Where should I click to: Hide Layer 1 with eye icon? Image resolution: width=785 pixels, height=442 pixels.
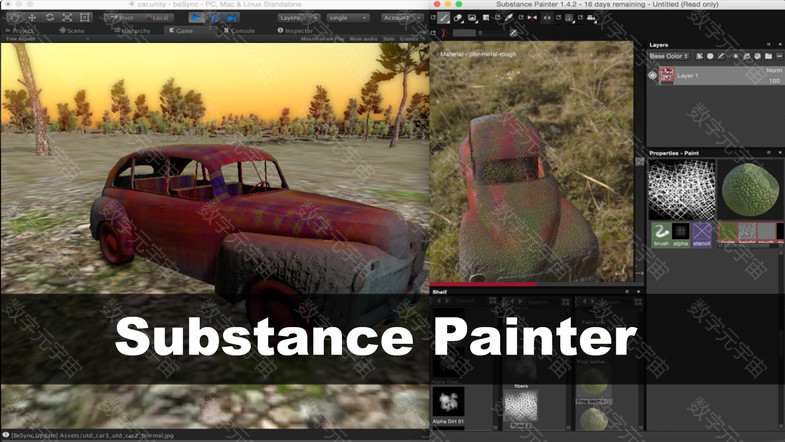point(652,76)
